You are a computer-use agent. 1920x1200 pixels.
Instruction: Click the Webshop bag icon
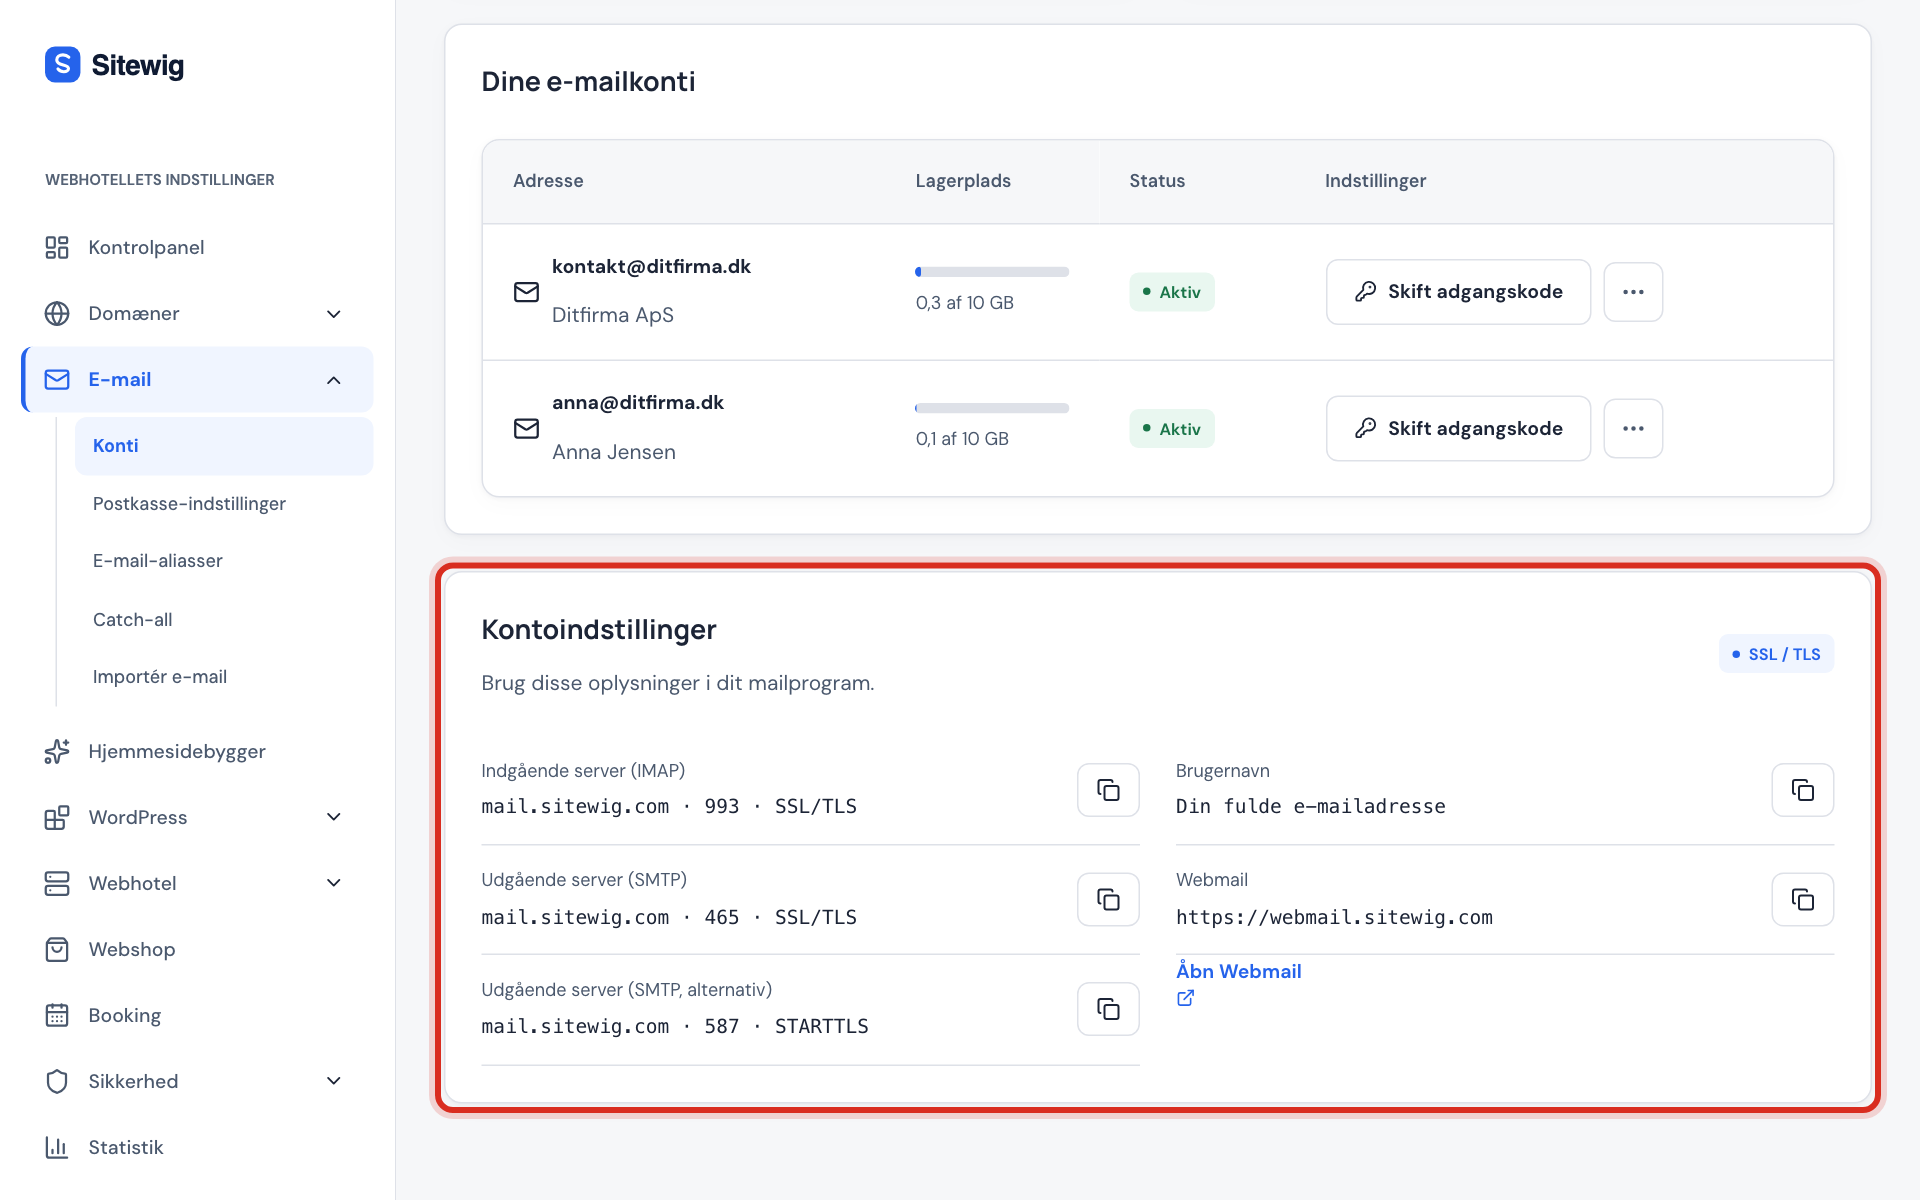pyautogui.click(x=57, y=949)
